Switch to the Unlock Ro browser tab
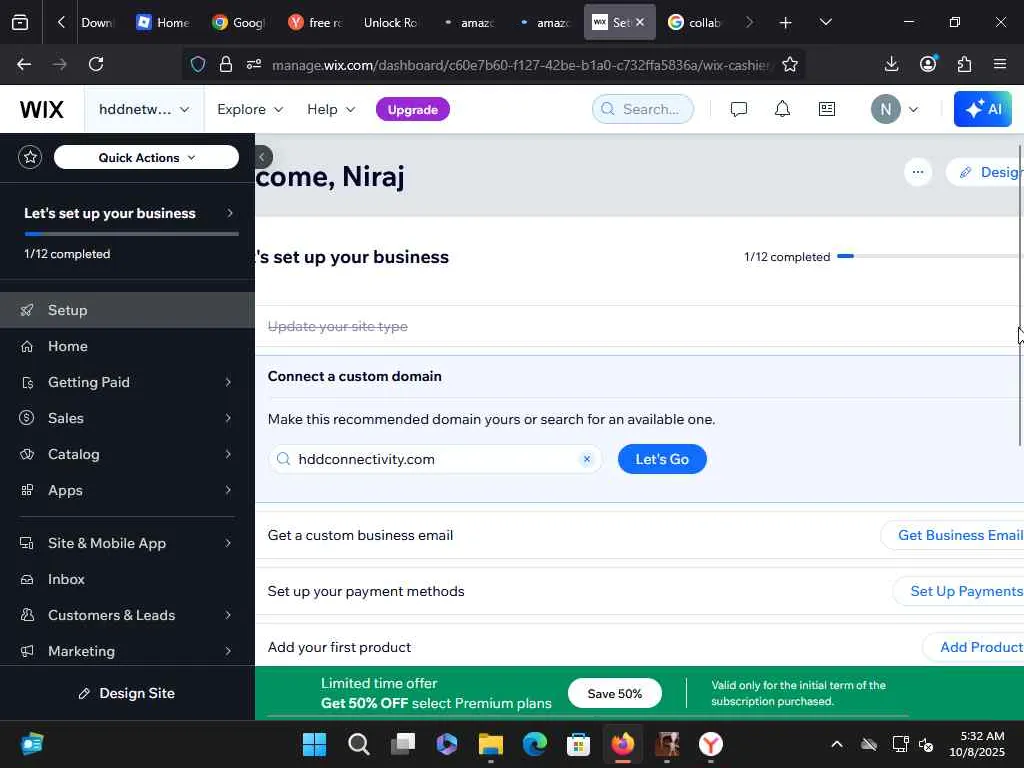 tap(391, 22)
